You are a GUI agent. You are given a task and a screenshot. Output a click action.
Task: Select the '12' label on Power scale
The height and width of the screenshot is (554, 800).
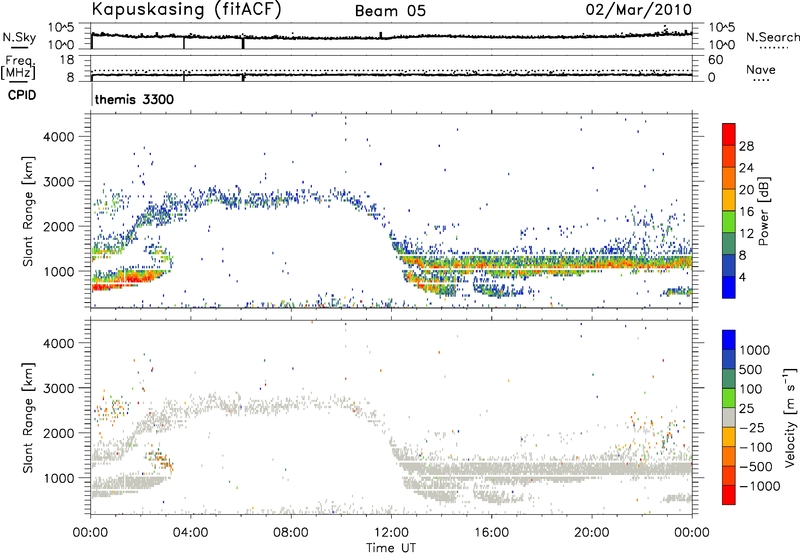click(x=746, y=234)
